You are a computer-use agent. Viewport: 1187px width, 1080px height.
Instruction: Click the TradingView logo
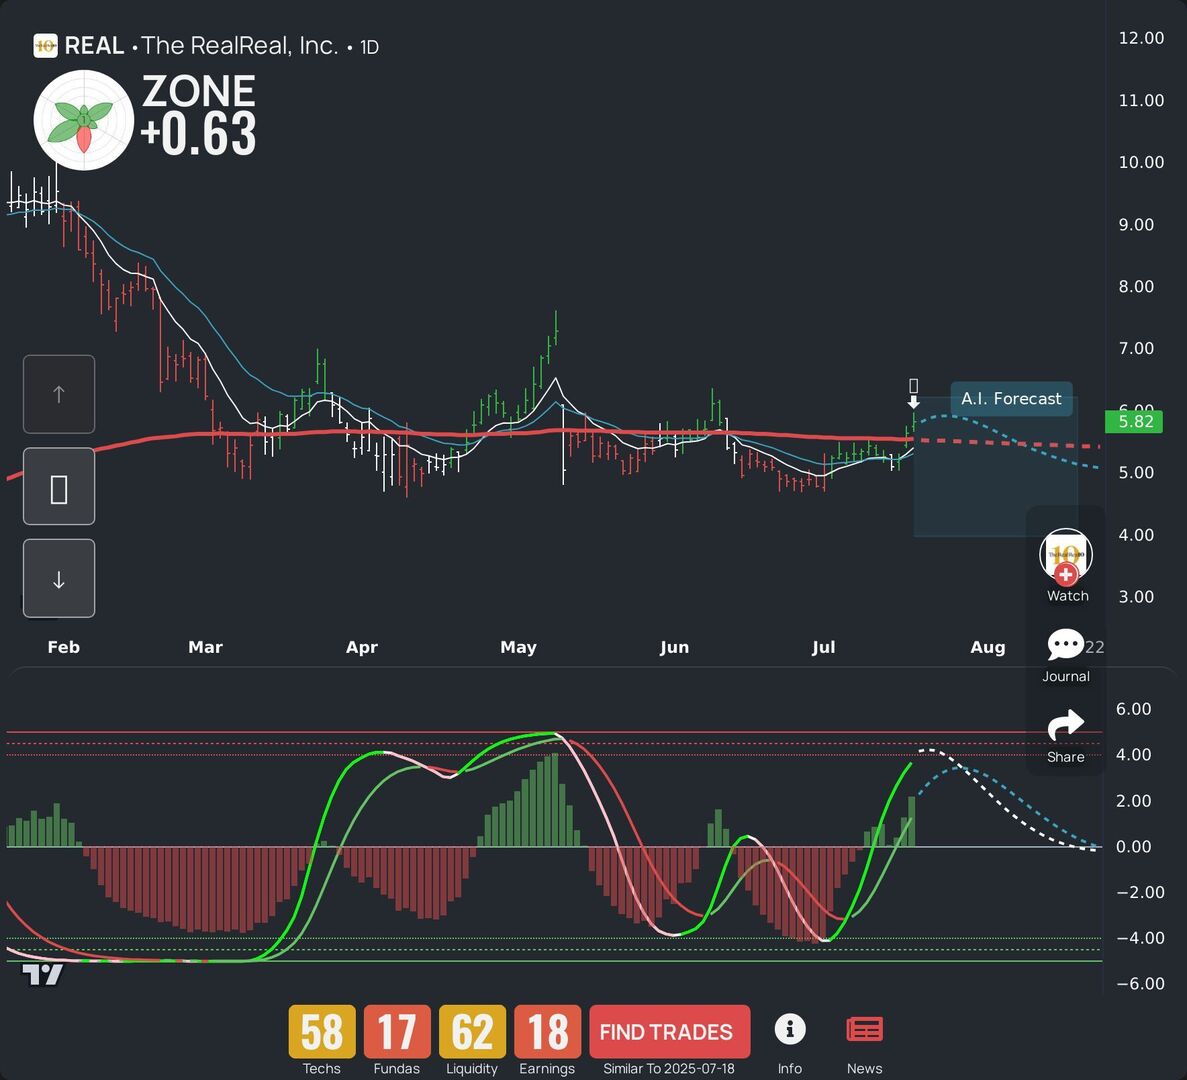coord(42,975)
